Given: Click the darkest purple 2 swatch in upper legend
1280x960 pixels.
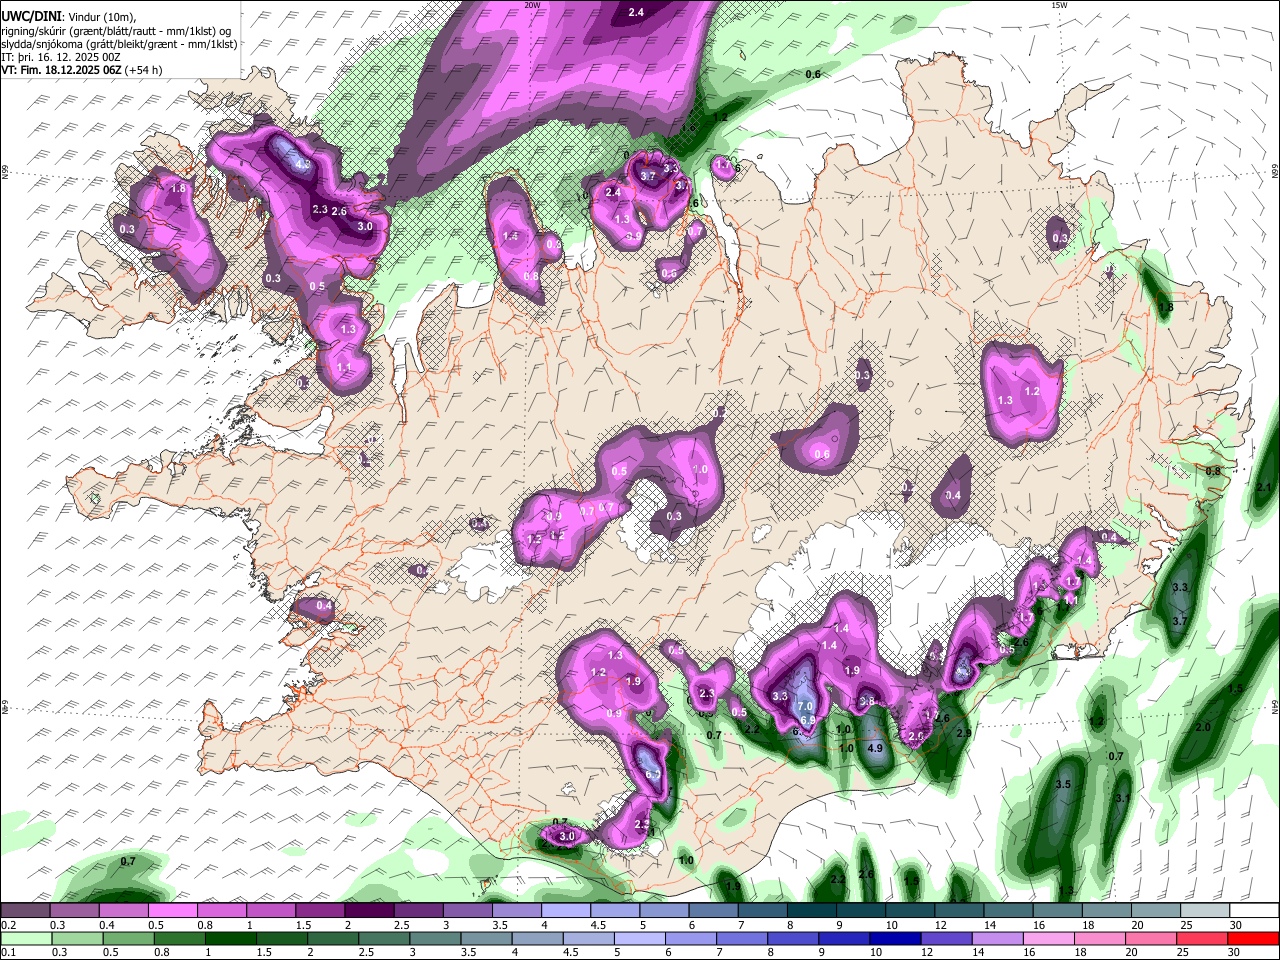Looking at the screenshot, I should tap(369, 911).
